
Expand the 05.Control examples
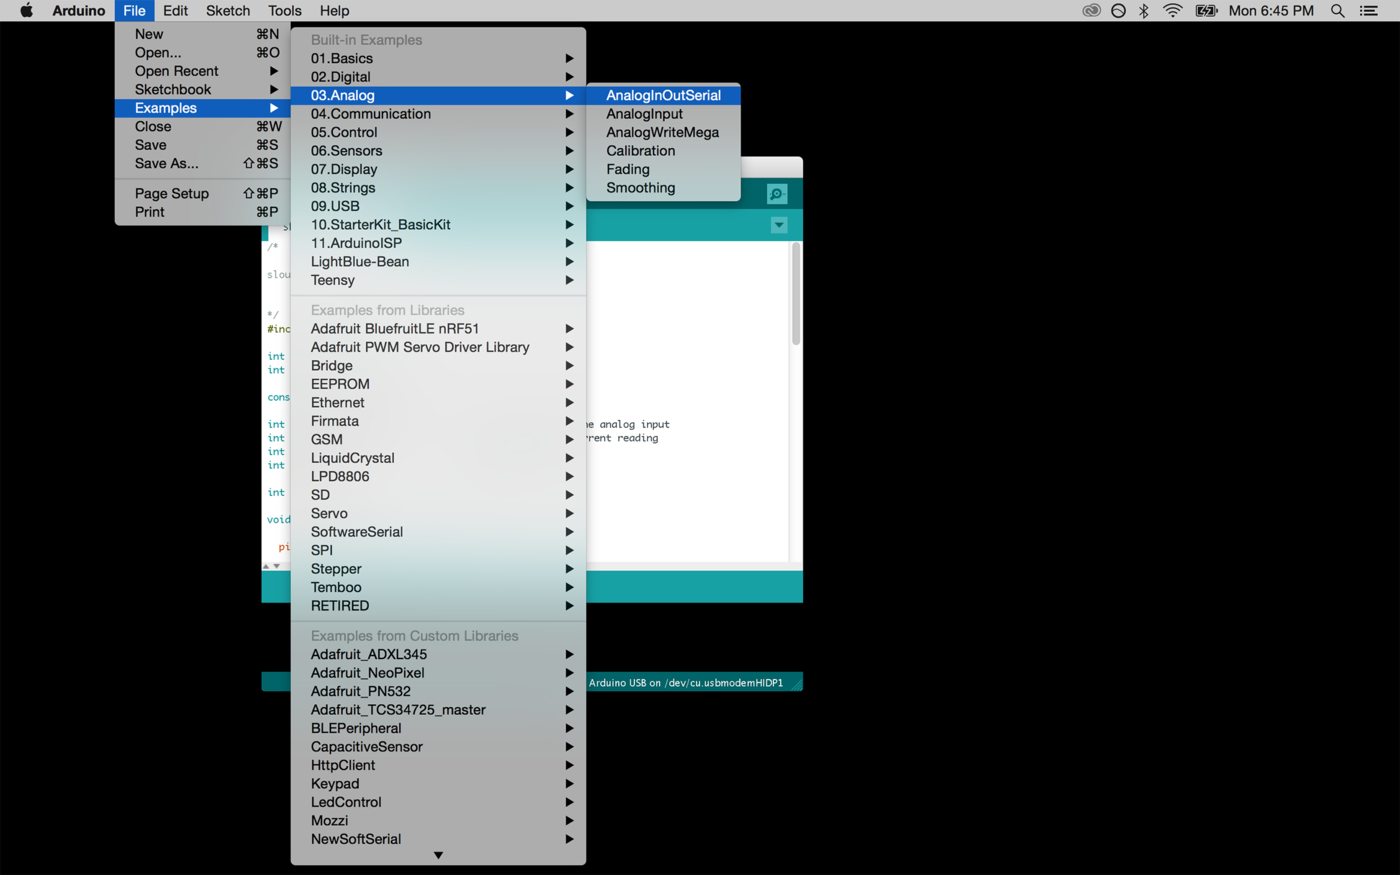click(438, 132)
